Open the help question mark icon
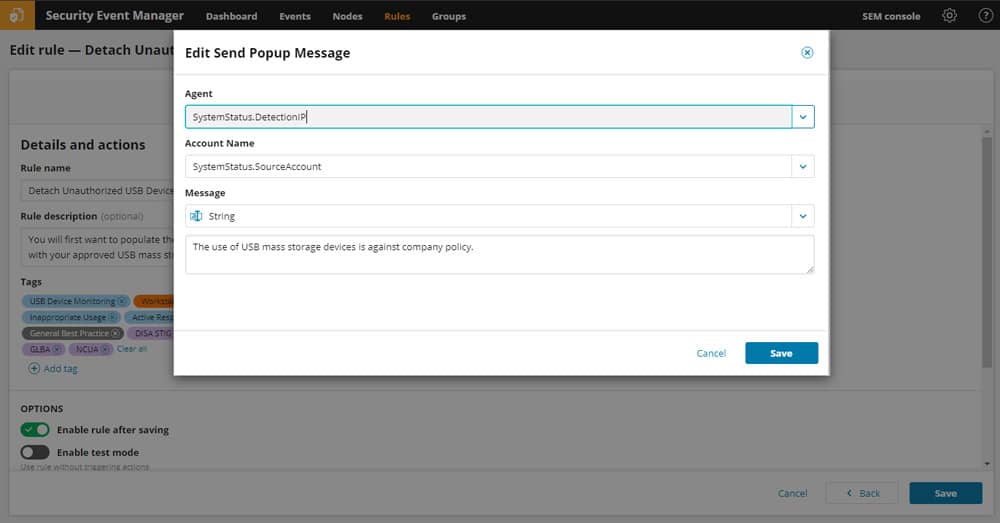This screenshot has width=1000, height=523. point(985,15)
